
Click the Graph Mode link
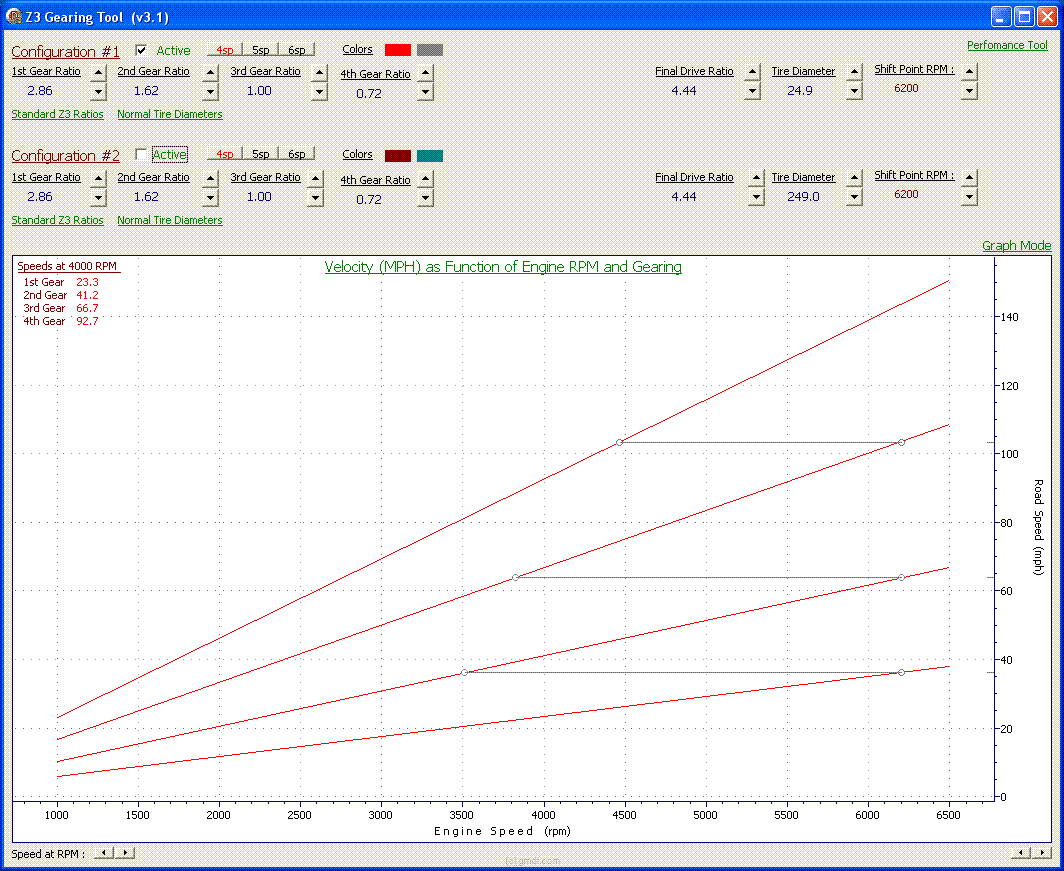pos(1016,245)
